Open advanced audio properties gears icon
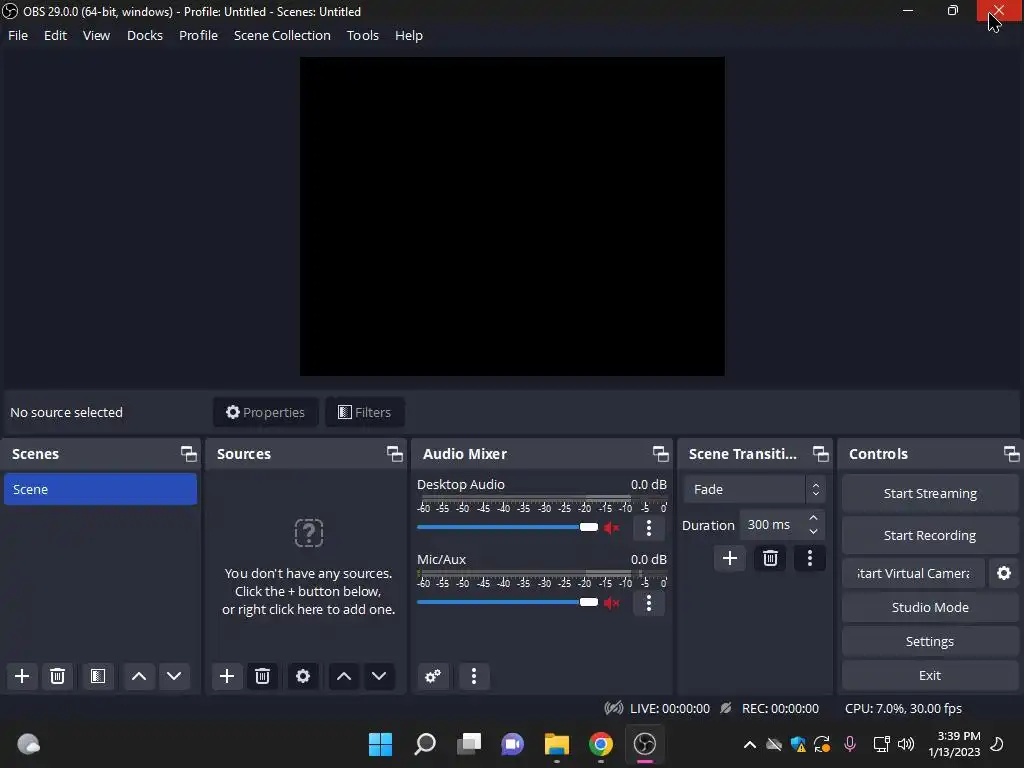 [x=433, y=676]
